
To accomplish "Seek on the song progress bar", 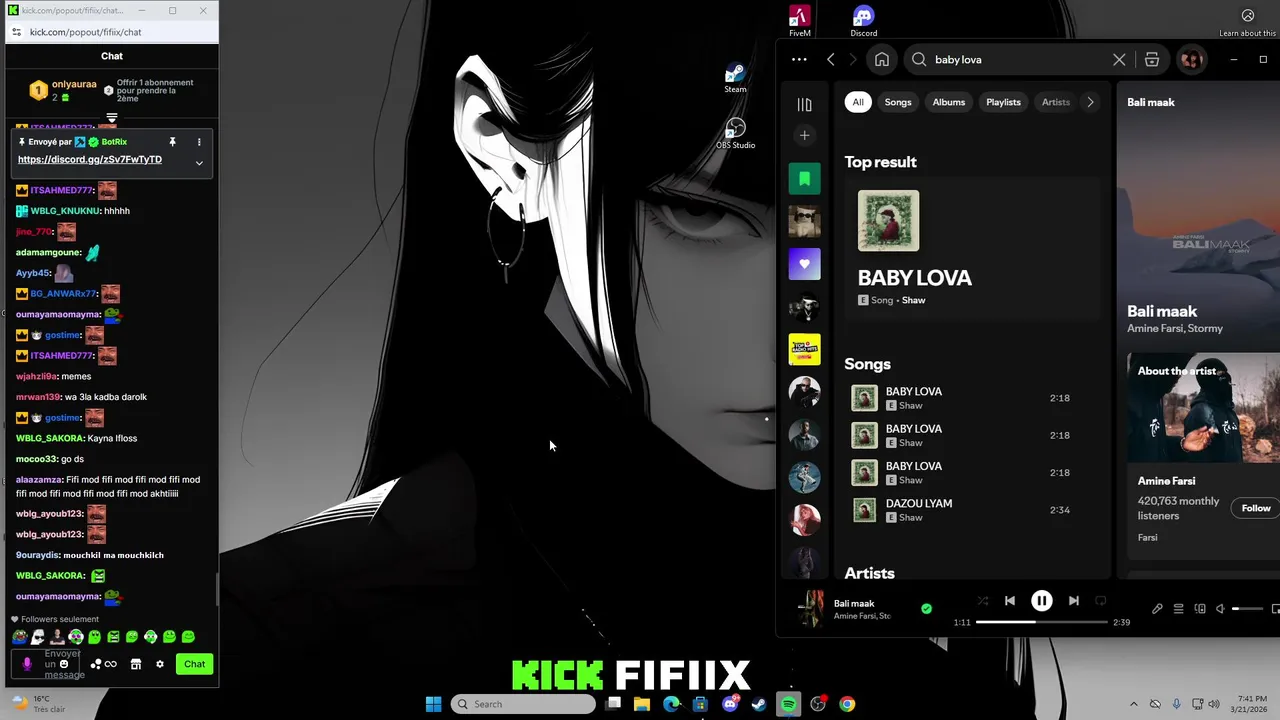I will pyautogui.click(x=1042, y=622).
